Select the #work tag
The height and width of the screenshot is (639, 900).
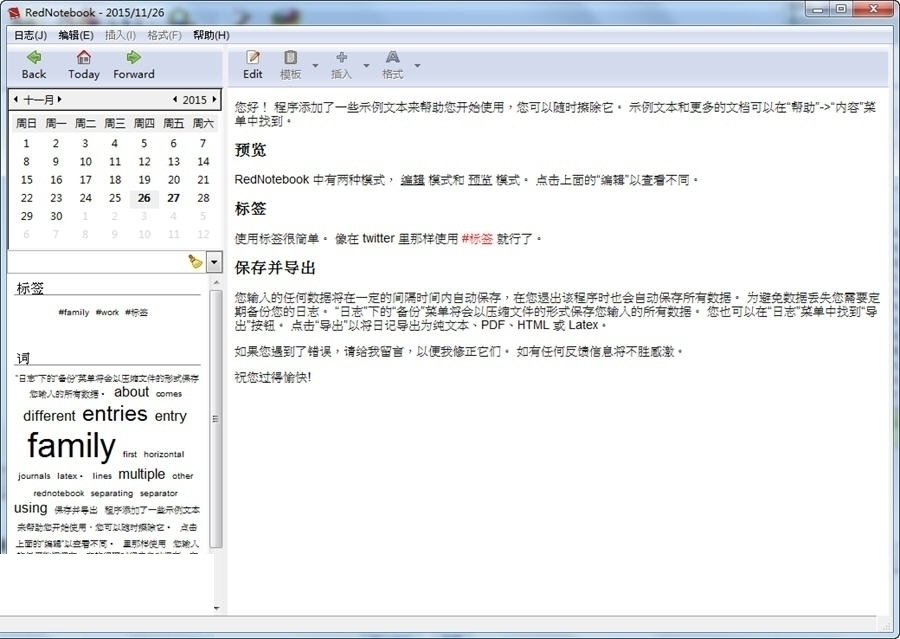107,312
